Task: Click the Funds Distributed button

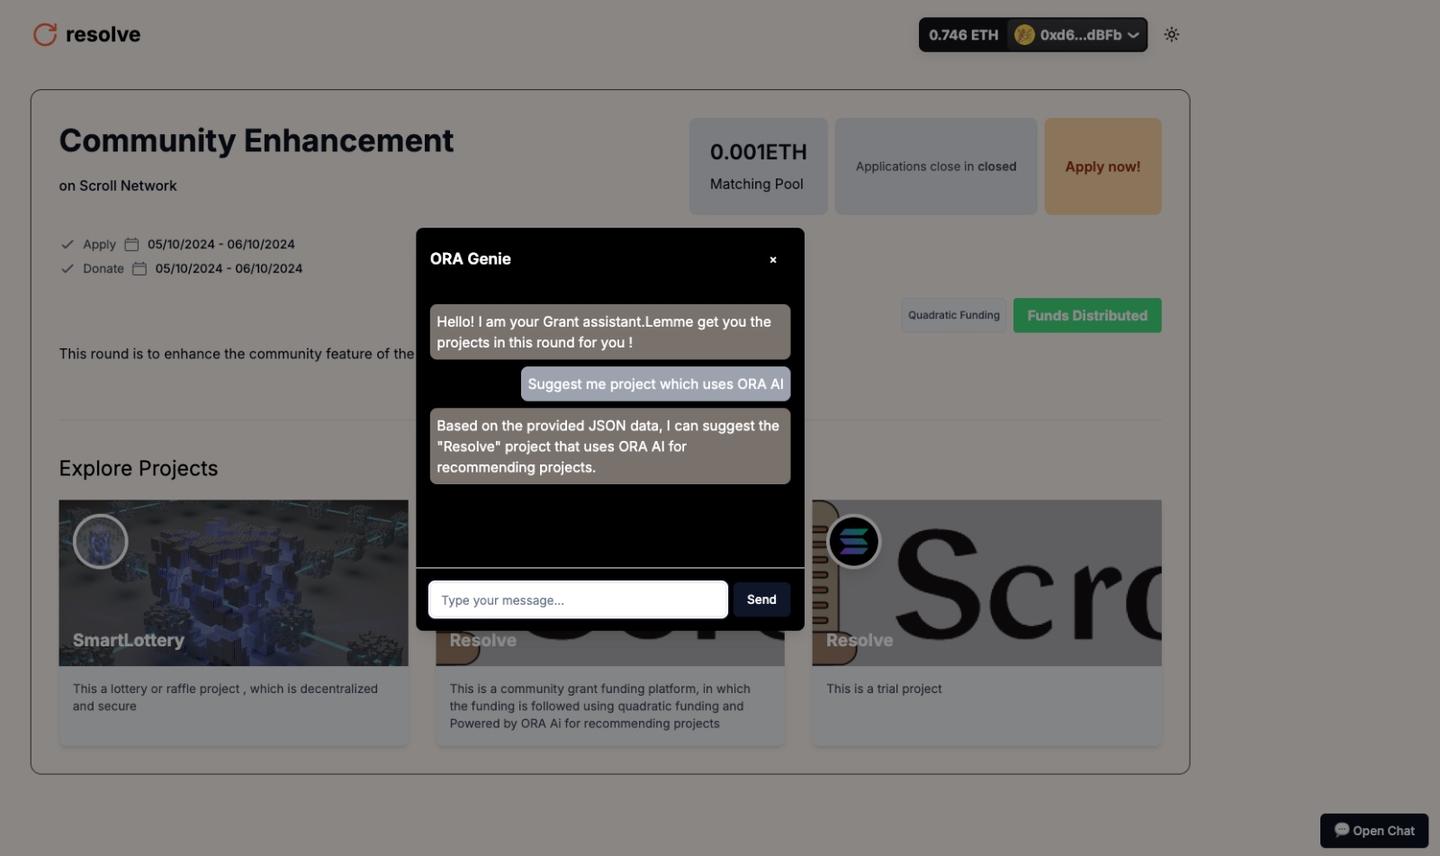Action: click(1087, 316)
